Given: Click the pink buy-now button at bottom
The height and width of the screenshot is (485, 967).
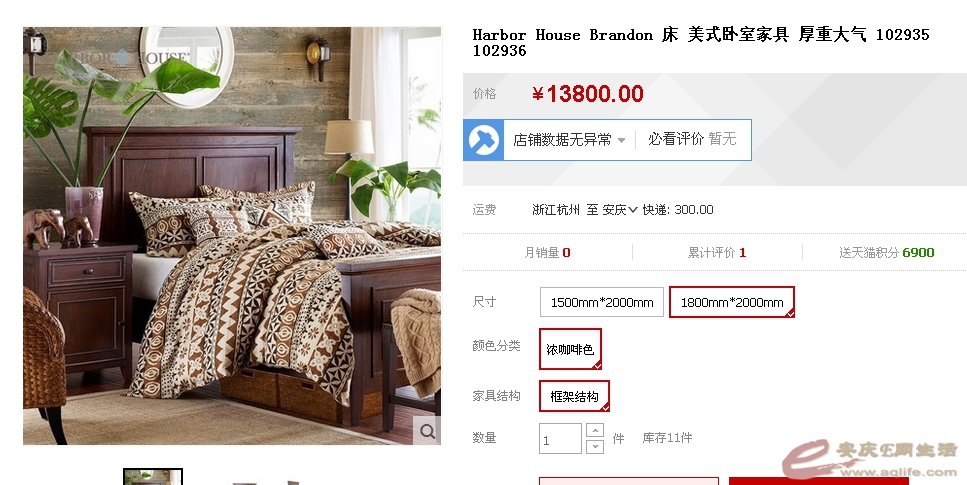Looking at the screenshot, I should point(629,481).
